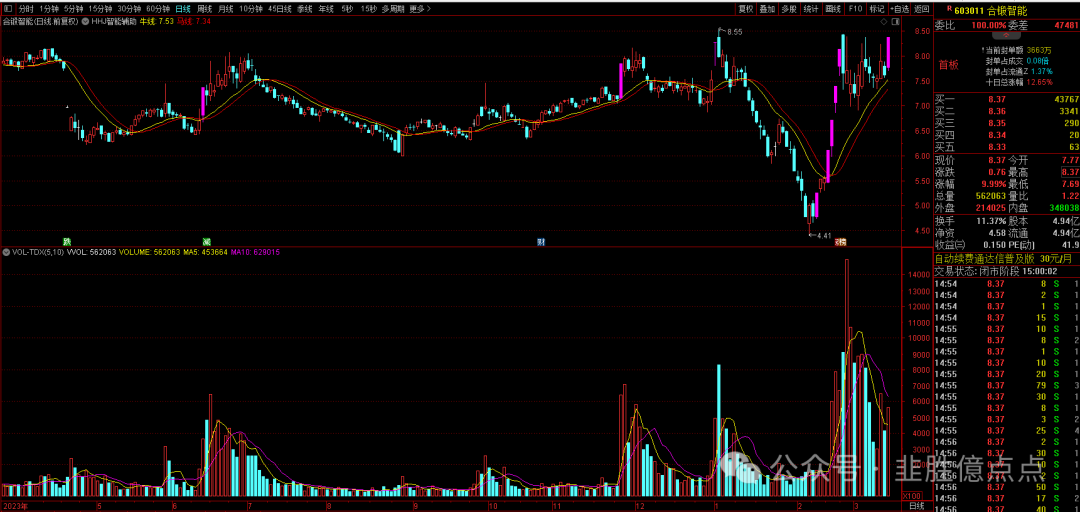Click stock title 603011 合锻智能
The height and width of the screenshot is (512, 1080).
click(x=990, y=10)
